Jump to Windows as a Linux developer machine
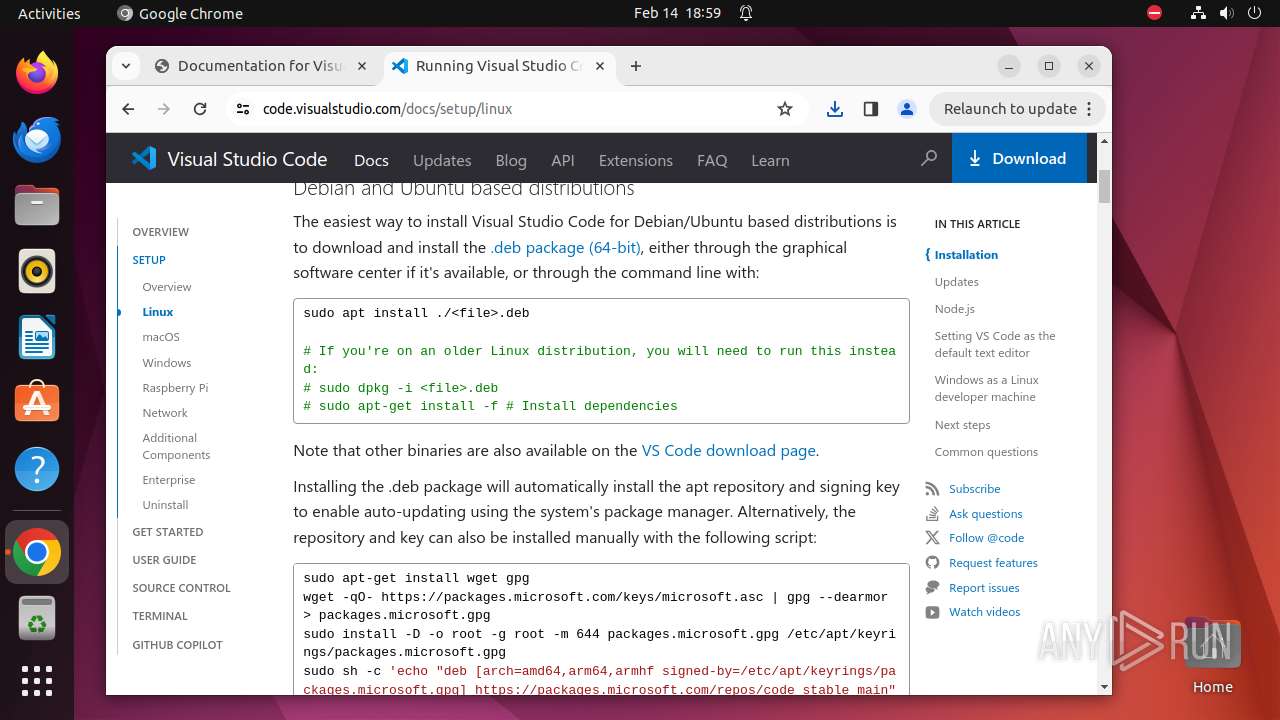The image size is (1280, 720). pos(987,388)
